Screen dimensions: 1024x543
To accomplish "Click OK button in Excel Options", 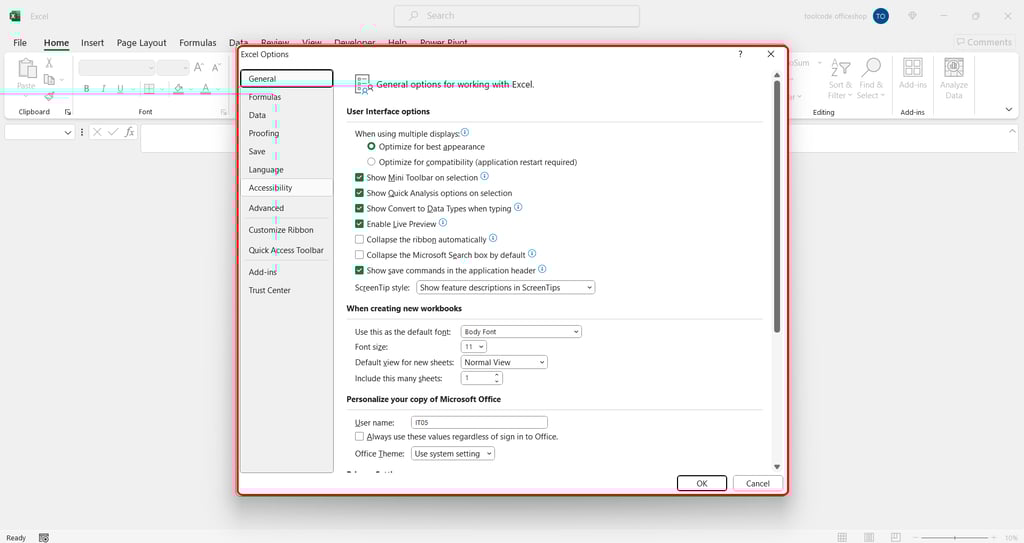I will 701,483.
